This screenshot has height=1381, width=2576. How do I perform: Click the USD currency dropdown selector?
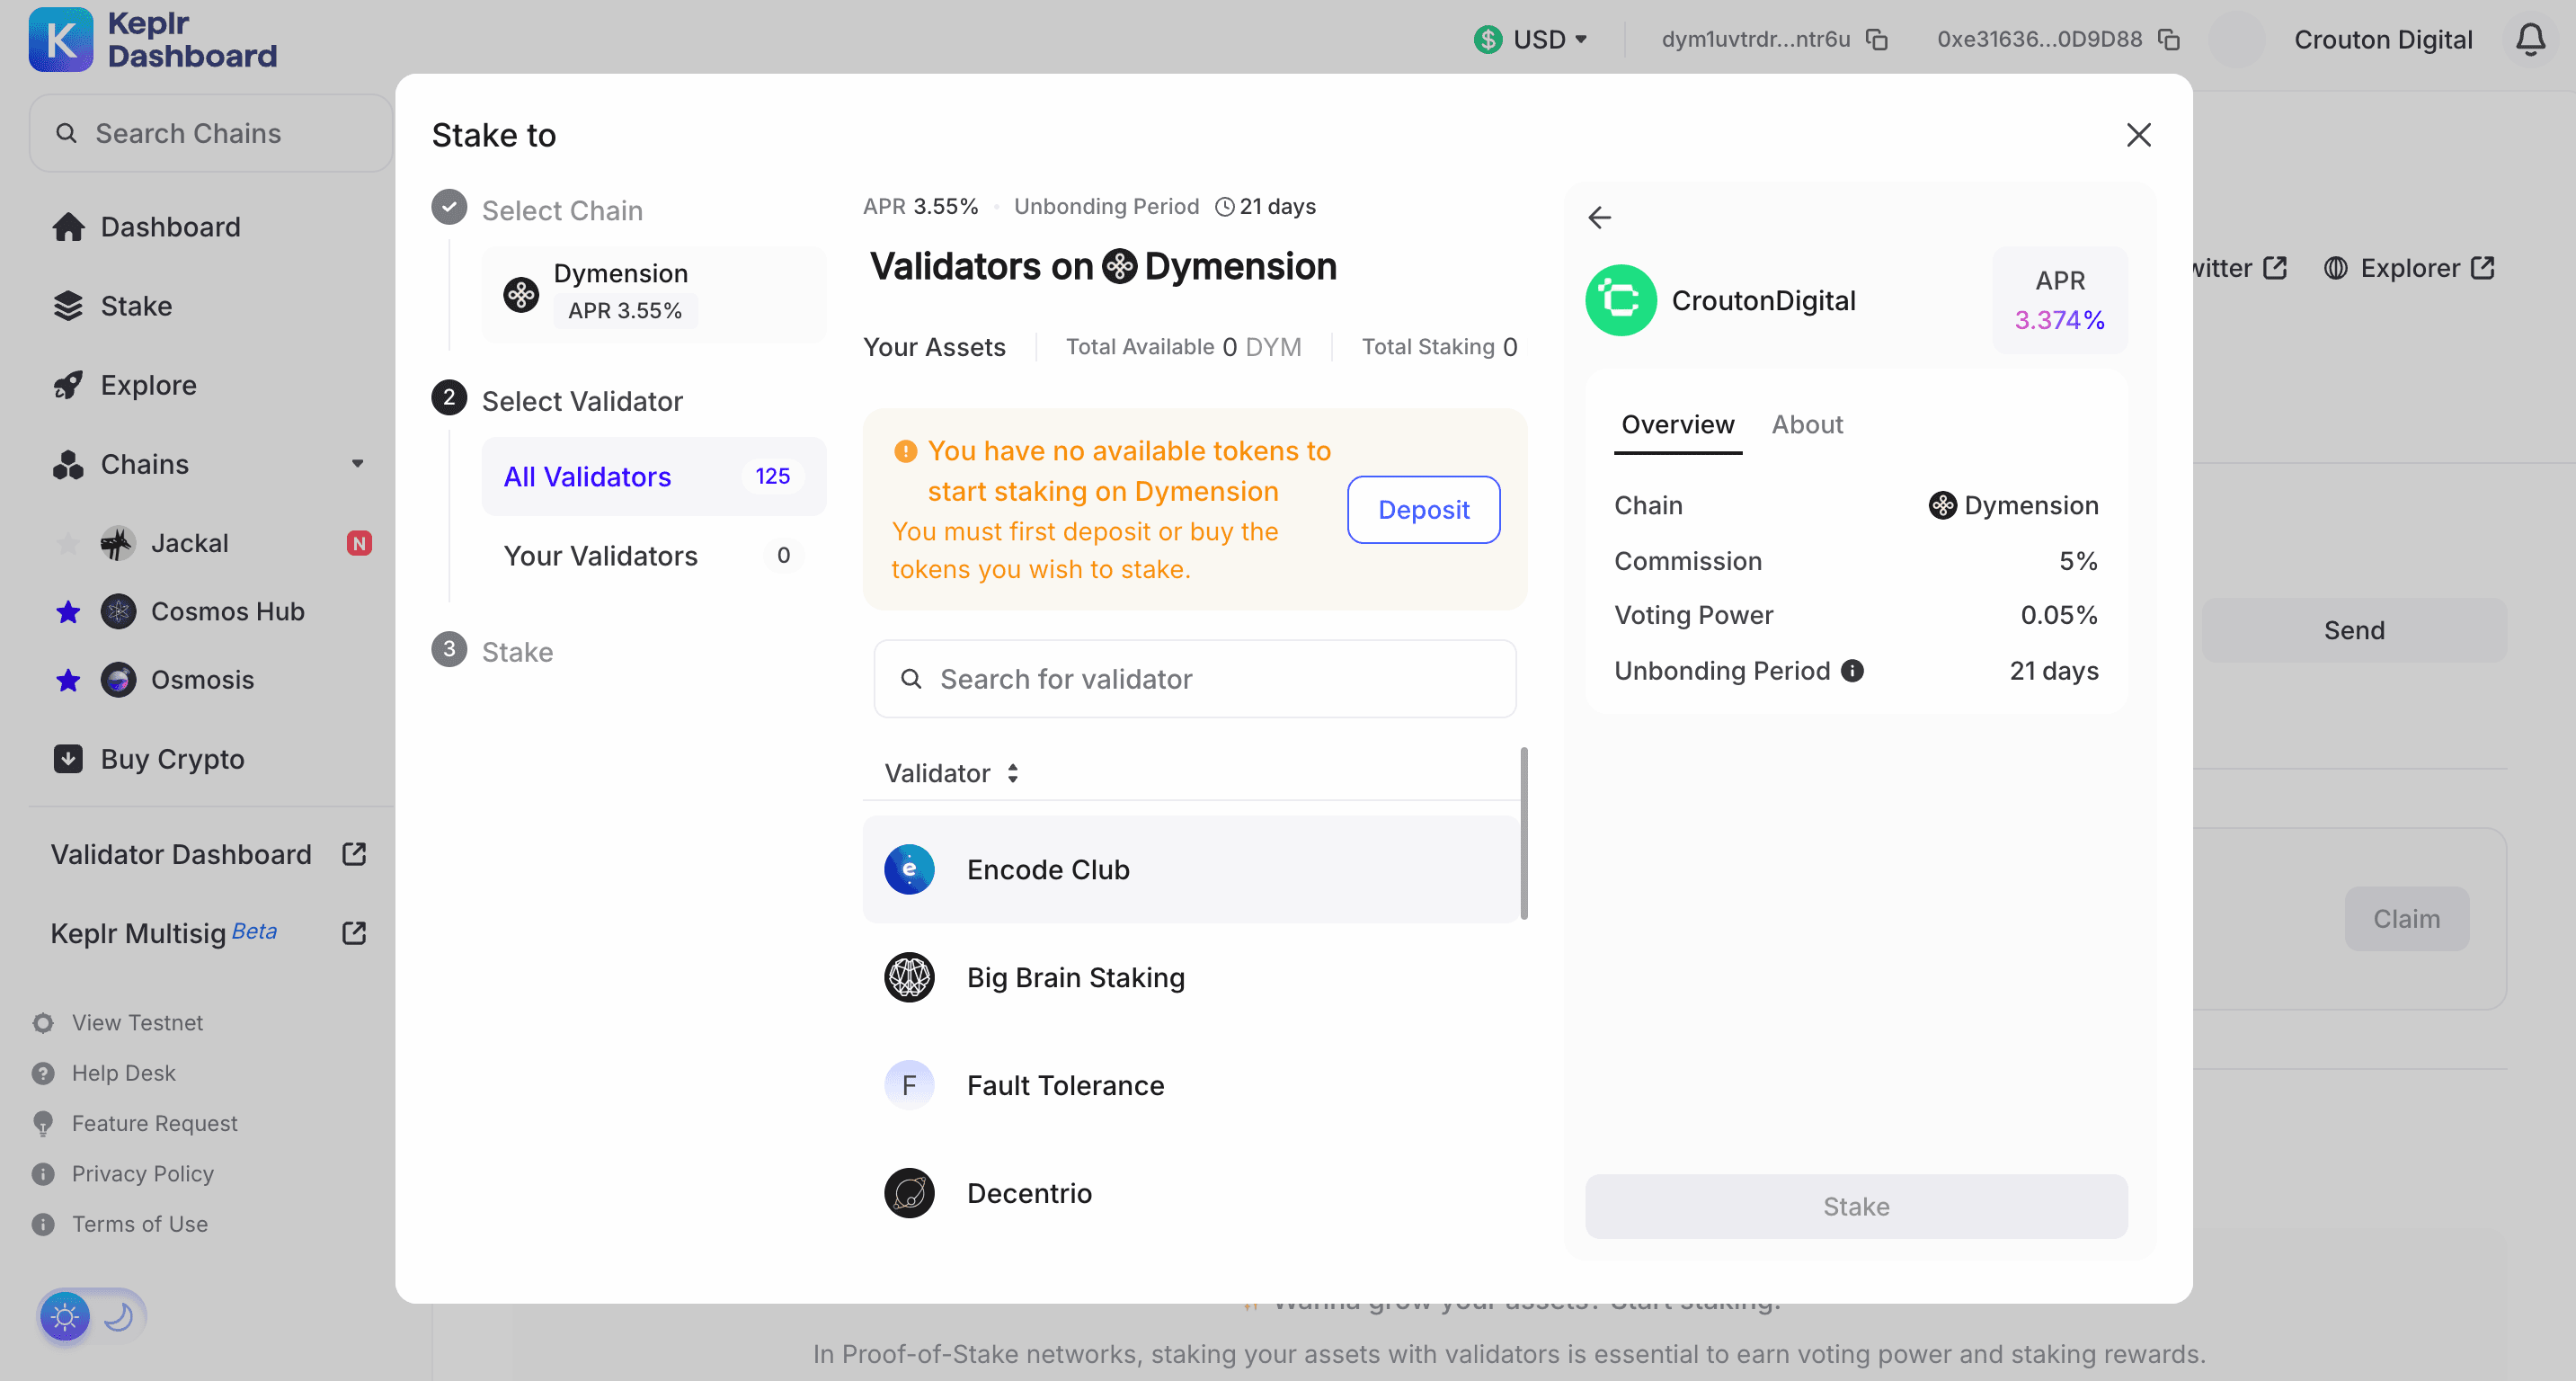(1524, 38)
